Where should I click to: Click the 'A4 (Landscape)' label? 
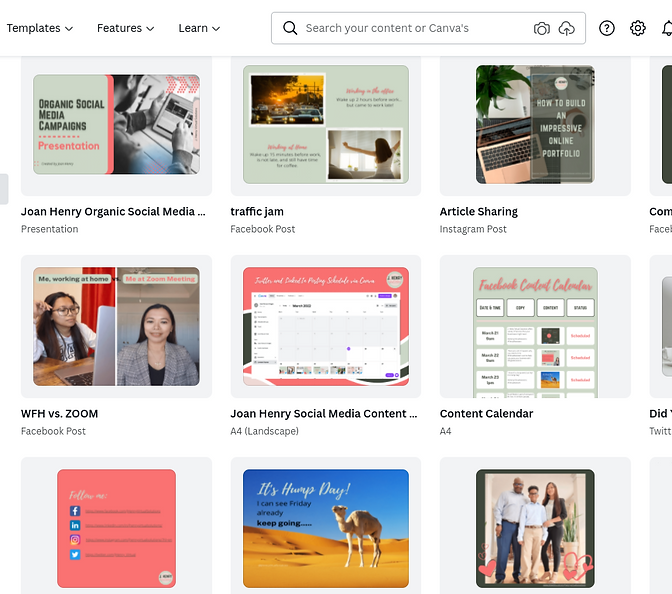coord(264,431)
